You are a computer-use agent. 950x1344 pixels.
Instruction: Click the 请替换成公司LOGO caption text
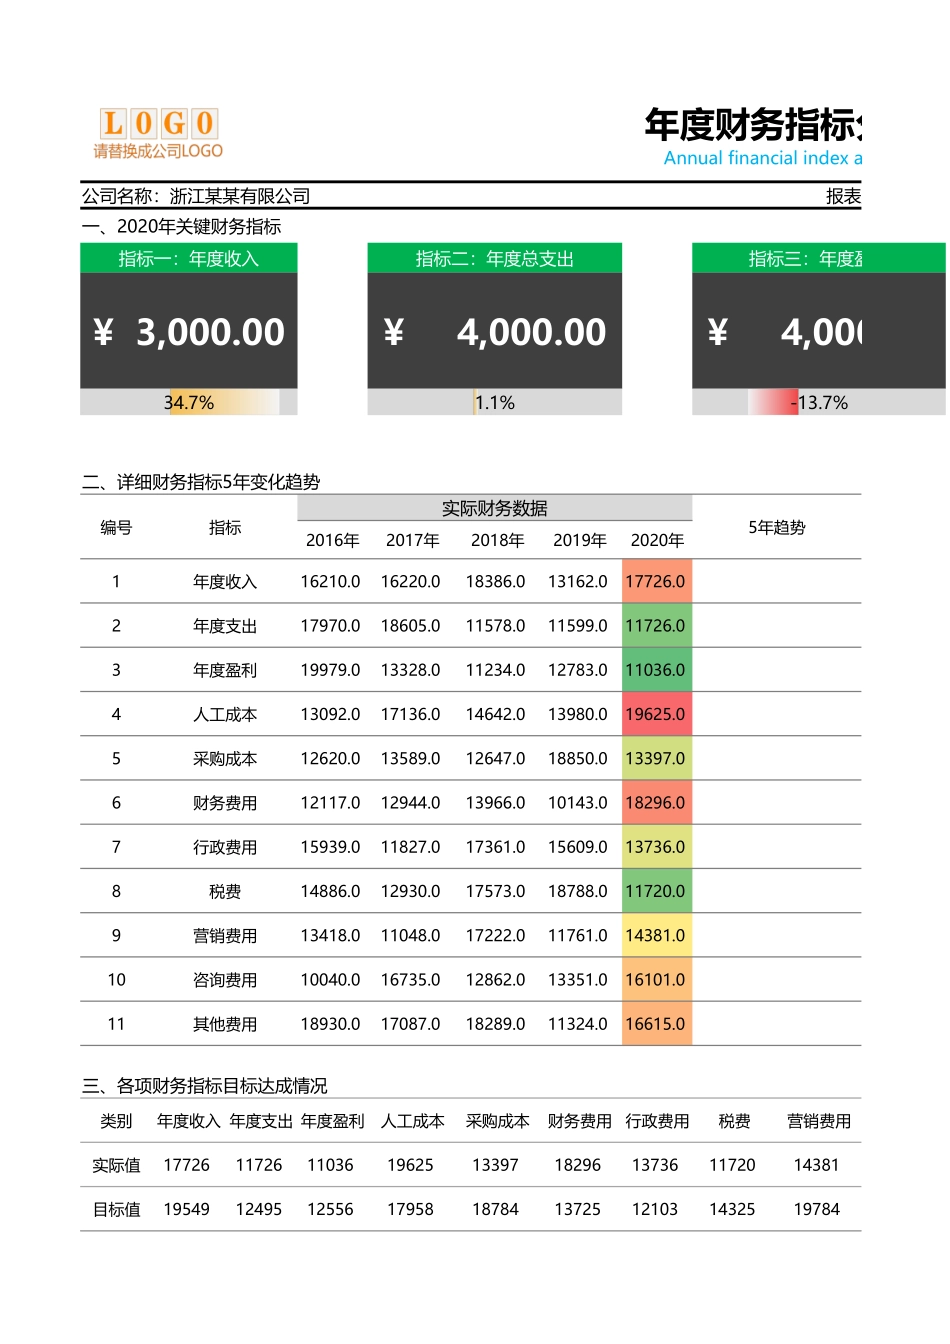click(160, 150)
